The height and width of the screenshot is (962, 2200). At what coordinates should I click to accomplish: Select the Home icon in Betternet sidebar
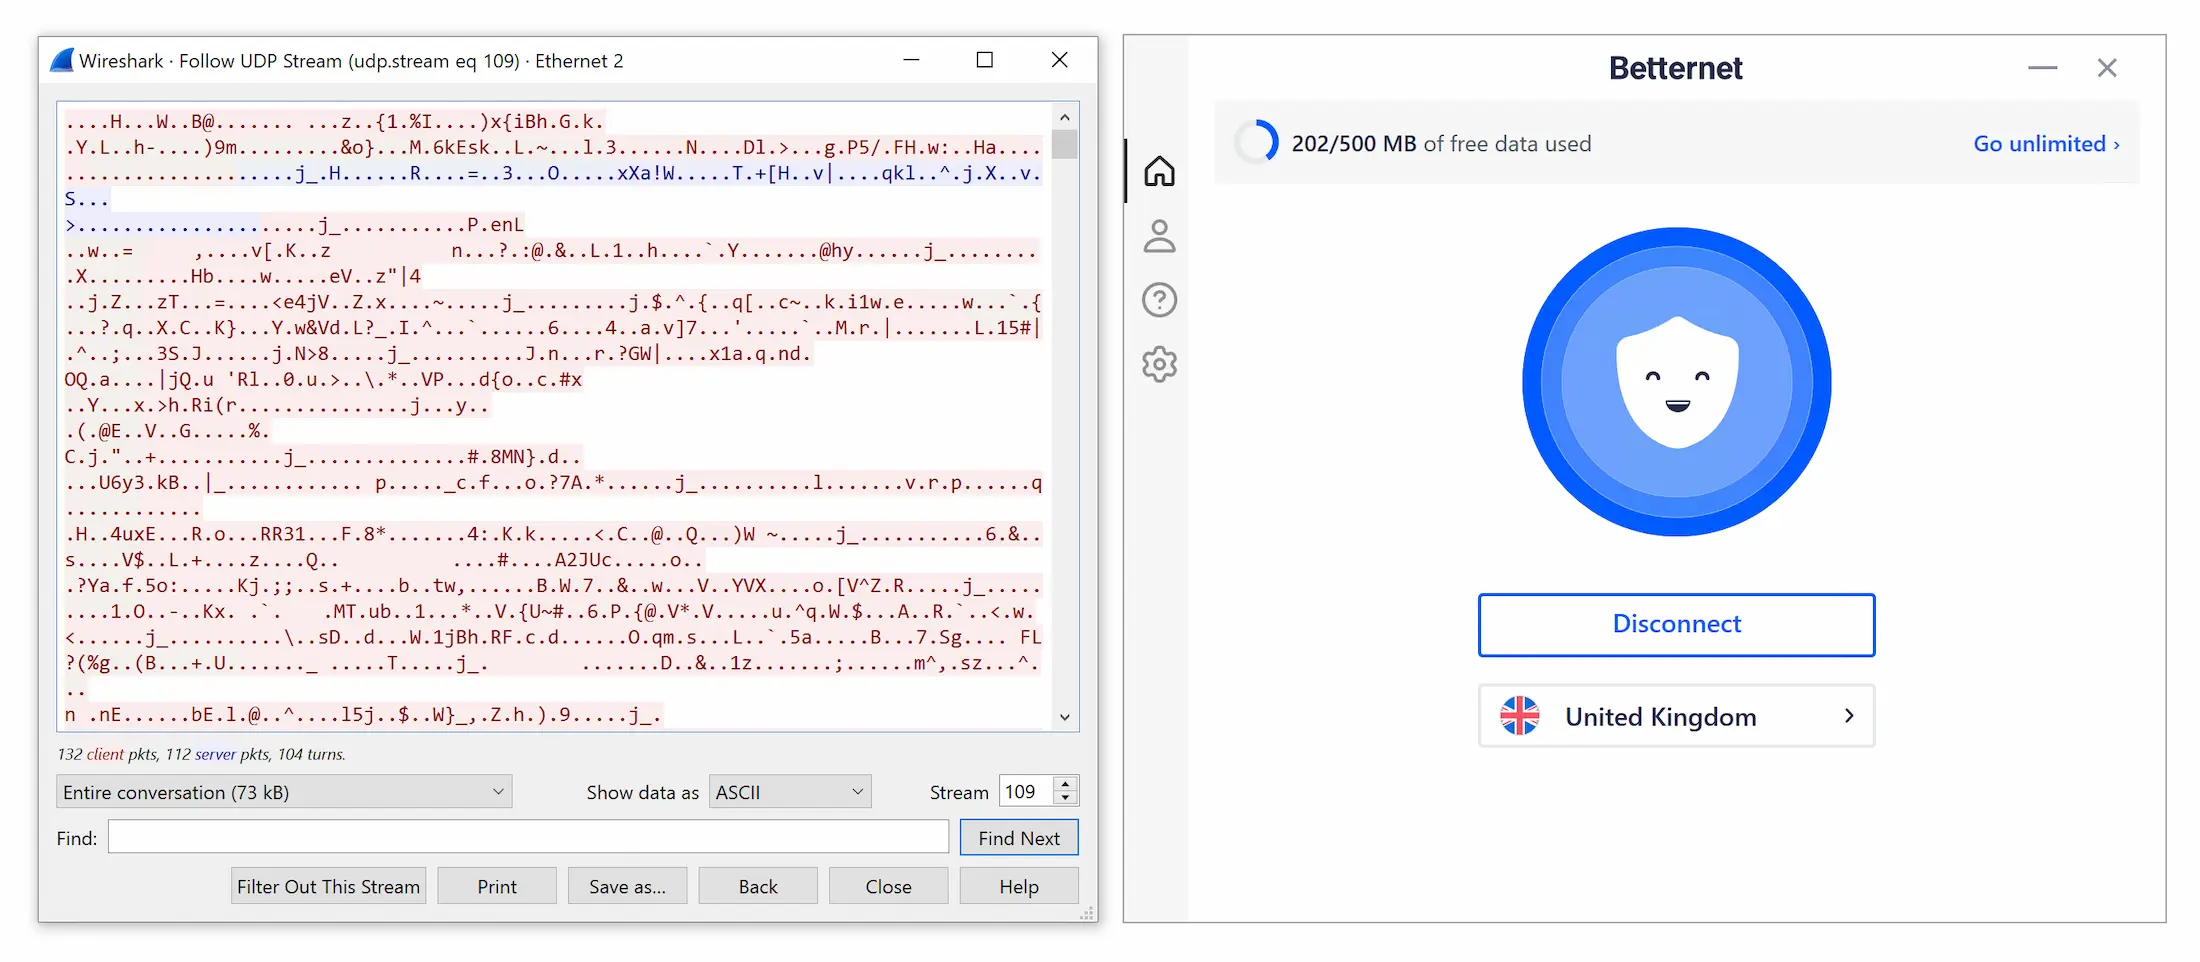point(1159,170)
